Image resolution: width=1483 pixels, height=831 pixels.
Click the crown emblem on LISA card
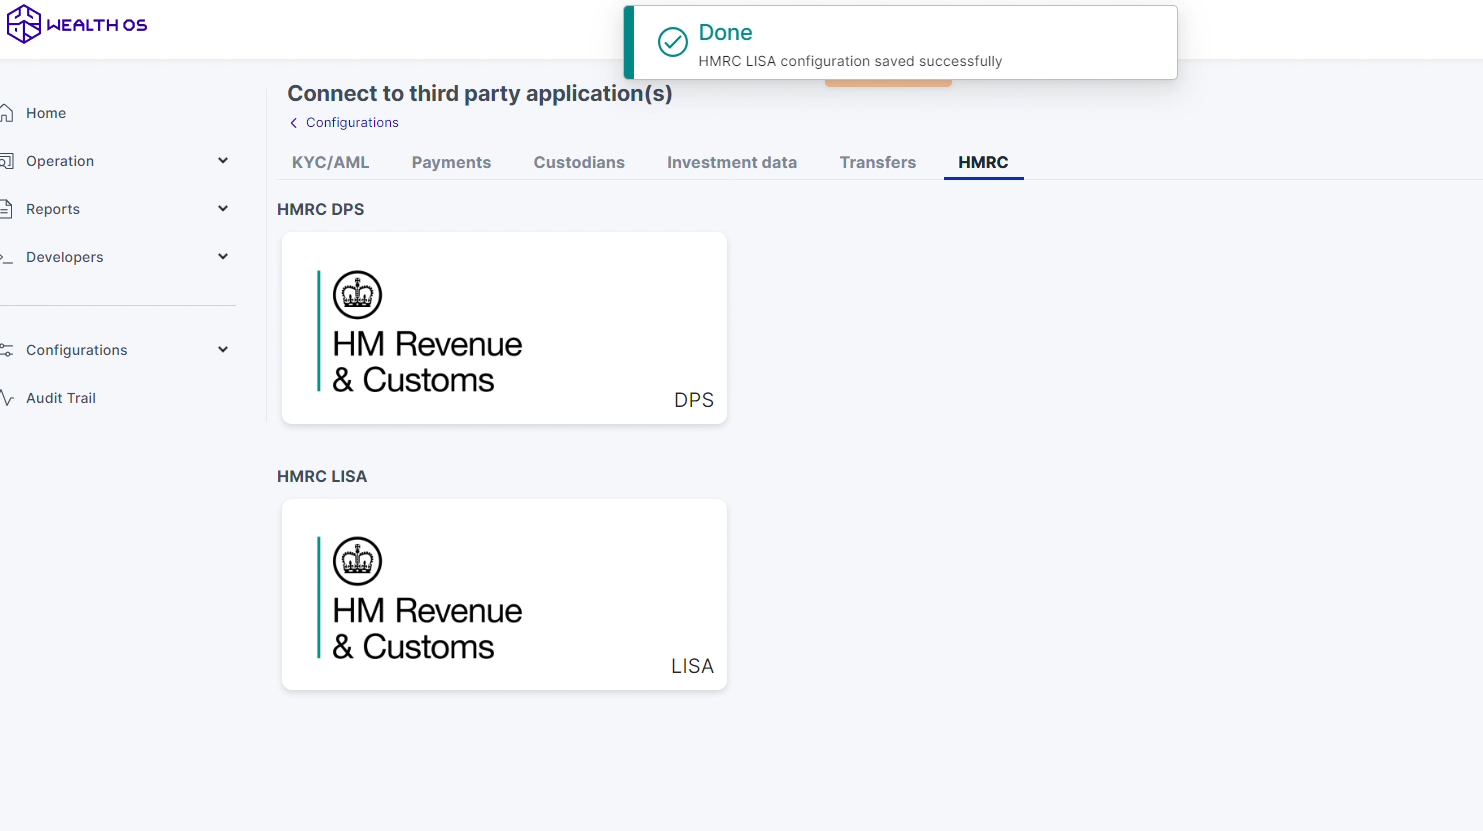[x=357, y=561]
